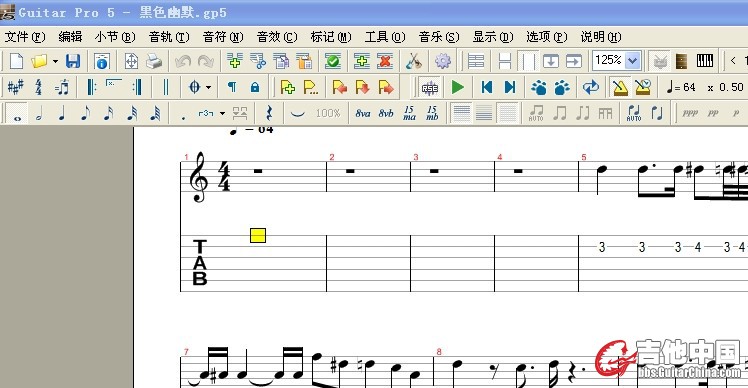748x388 pixels.
Task: Show the piano keyboard panel icon
Action: [705, 61]
